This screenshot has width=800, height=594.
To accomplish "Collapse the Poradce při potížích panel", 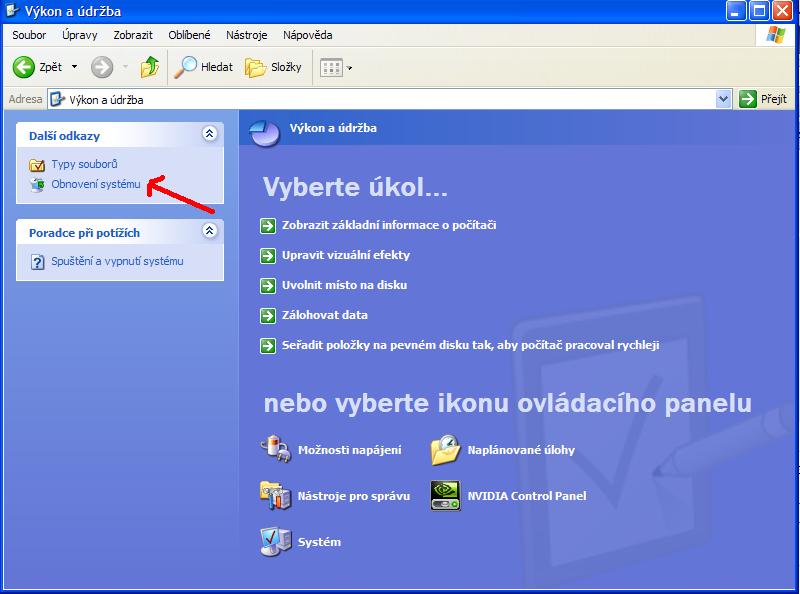I will tap(209, 231).
